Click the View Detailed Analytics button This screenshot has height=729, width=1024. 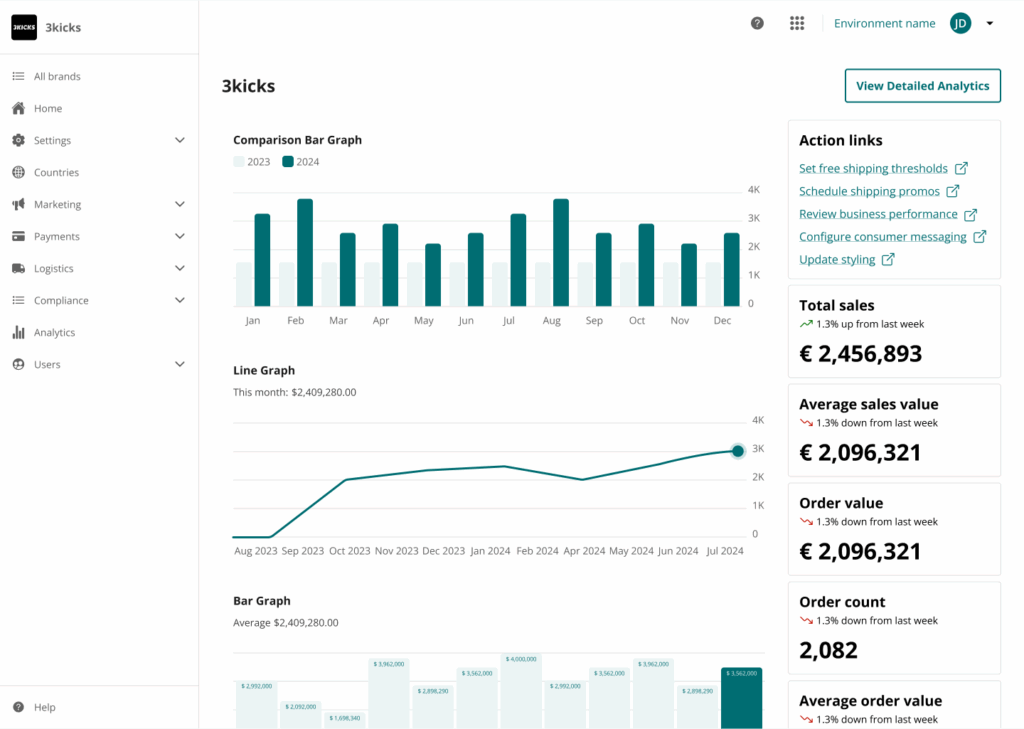click(922, 86)
